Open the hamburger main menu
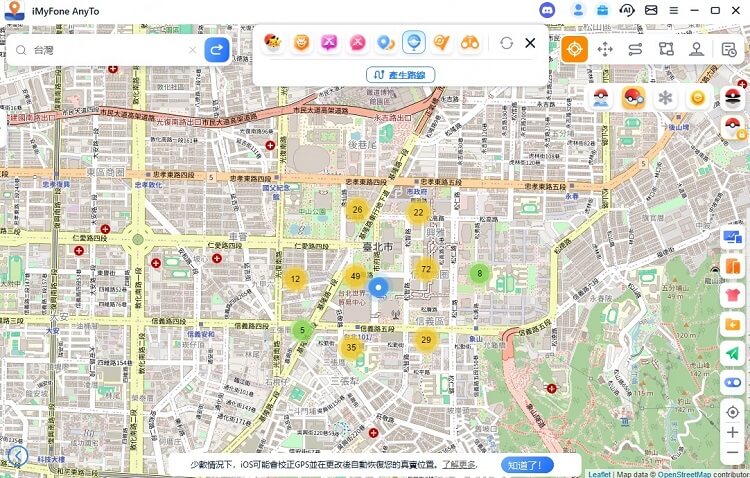Screen dimensions: 750x478 click(673, 10)
